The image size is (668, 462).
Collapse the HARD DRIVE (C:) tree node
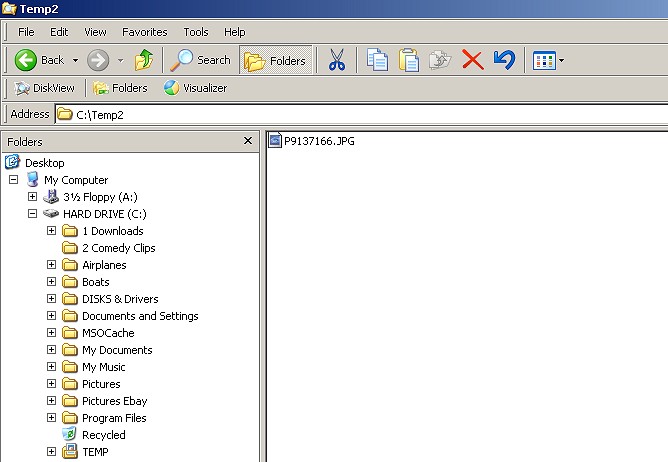(33, 213)
